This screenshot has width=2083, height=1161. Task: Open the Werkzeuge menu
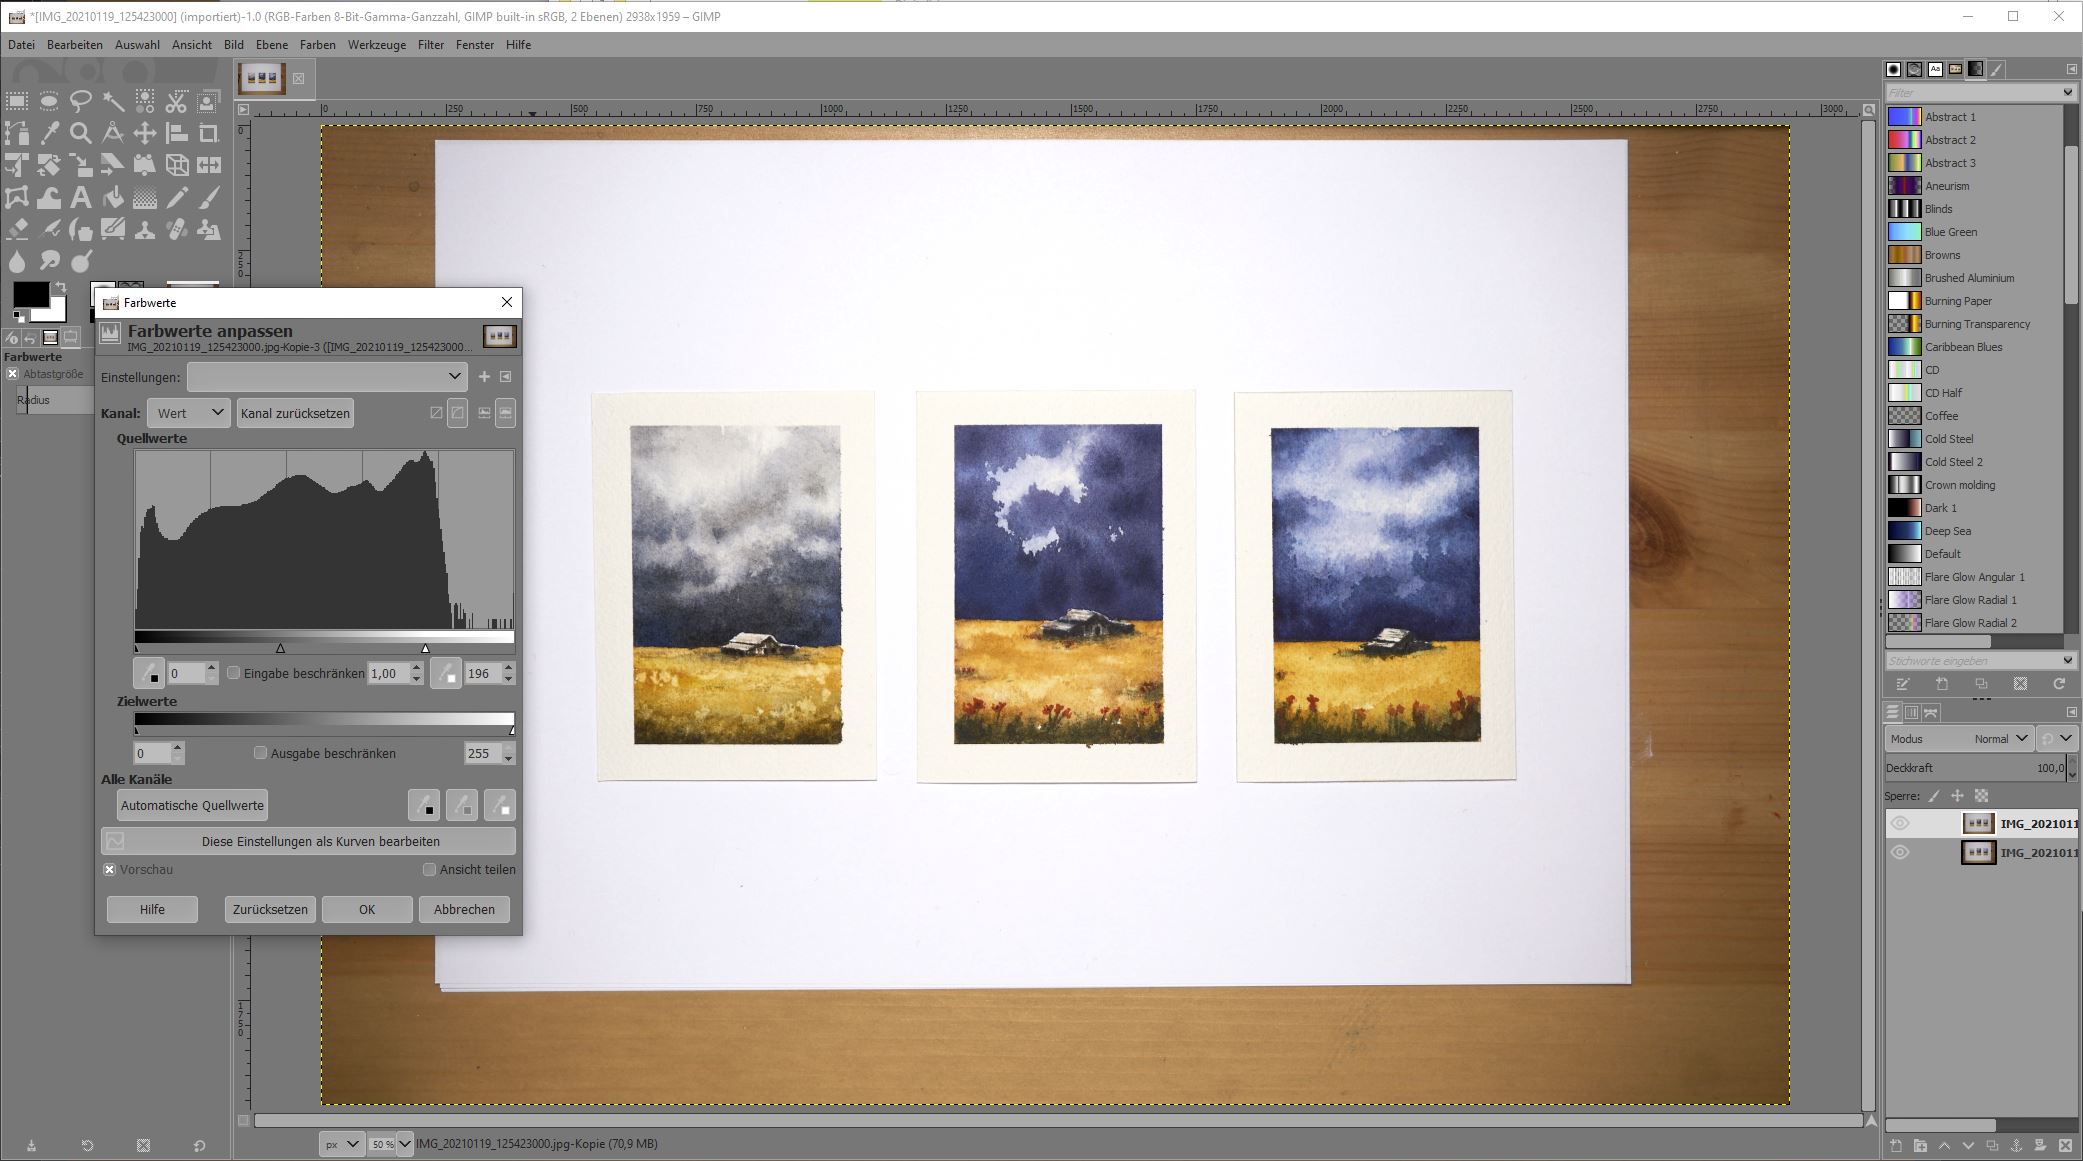click(x=377, y=45)
